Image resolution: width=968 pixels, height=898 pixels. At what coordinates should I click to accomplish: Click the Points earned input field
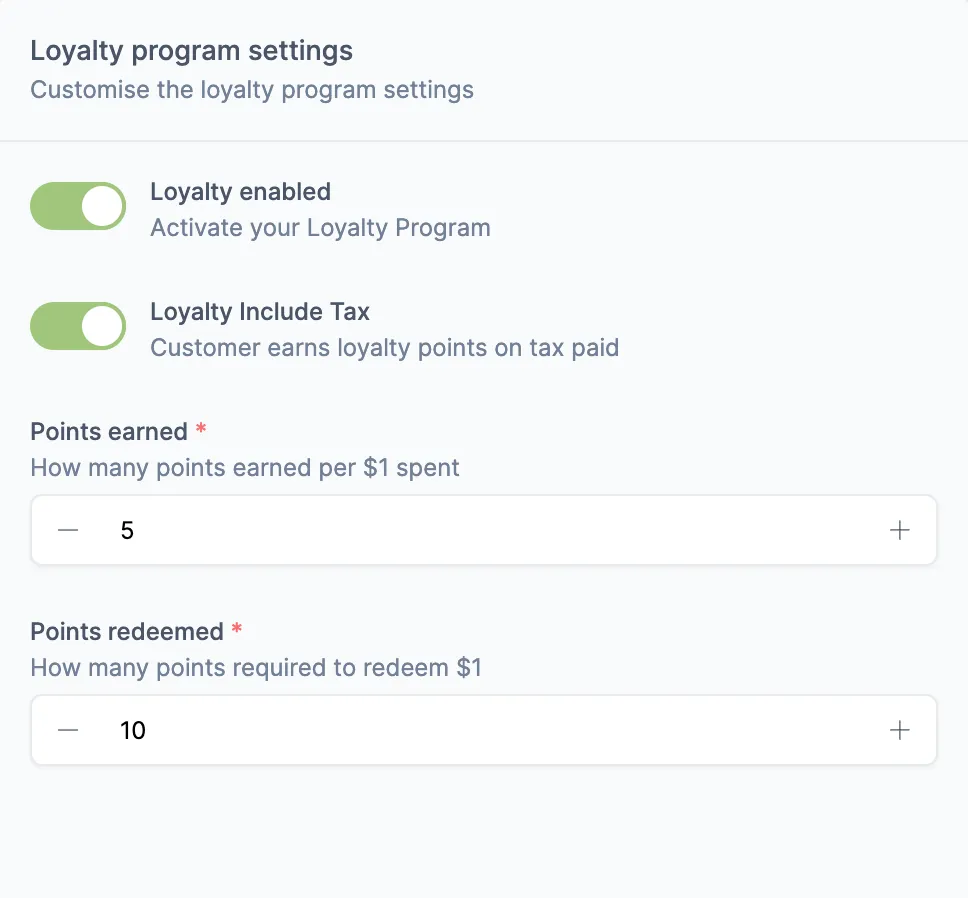point(400,530)
